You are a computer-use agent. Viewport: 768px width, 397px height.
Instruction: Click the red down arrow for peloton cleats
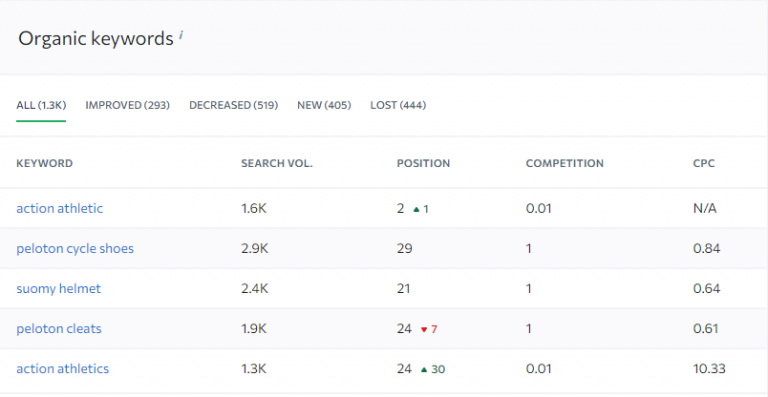[x=424, y=329]
